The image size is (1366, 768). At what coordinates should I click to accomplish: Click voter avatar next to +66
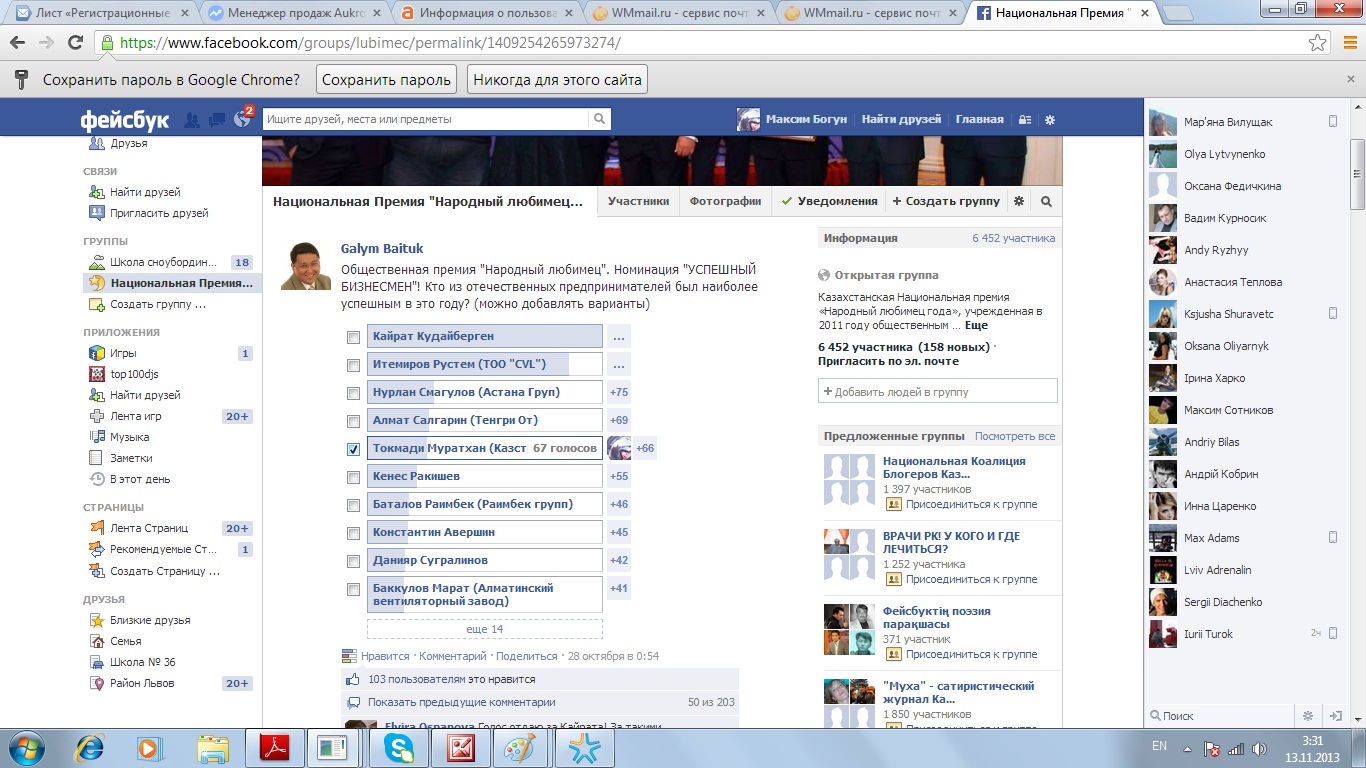coord(619,448)
